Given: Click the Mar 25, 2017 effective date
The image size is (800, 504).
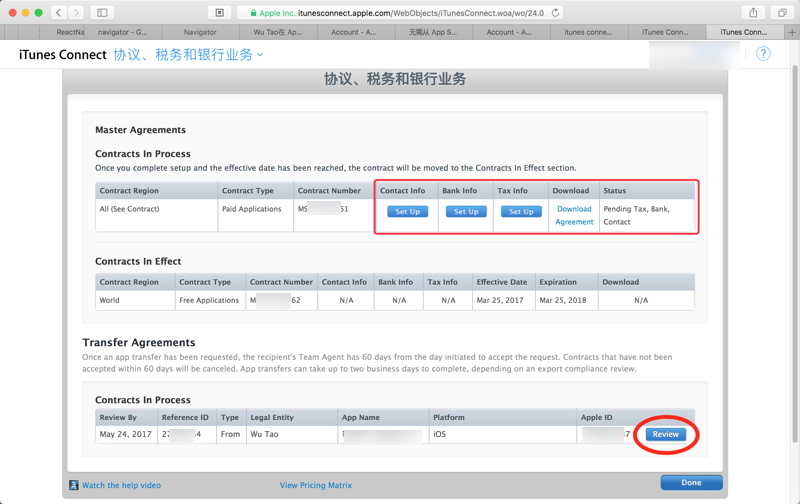Looking at the screenshot, I should [500, 300].
